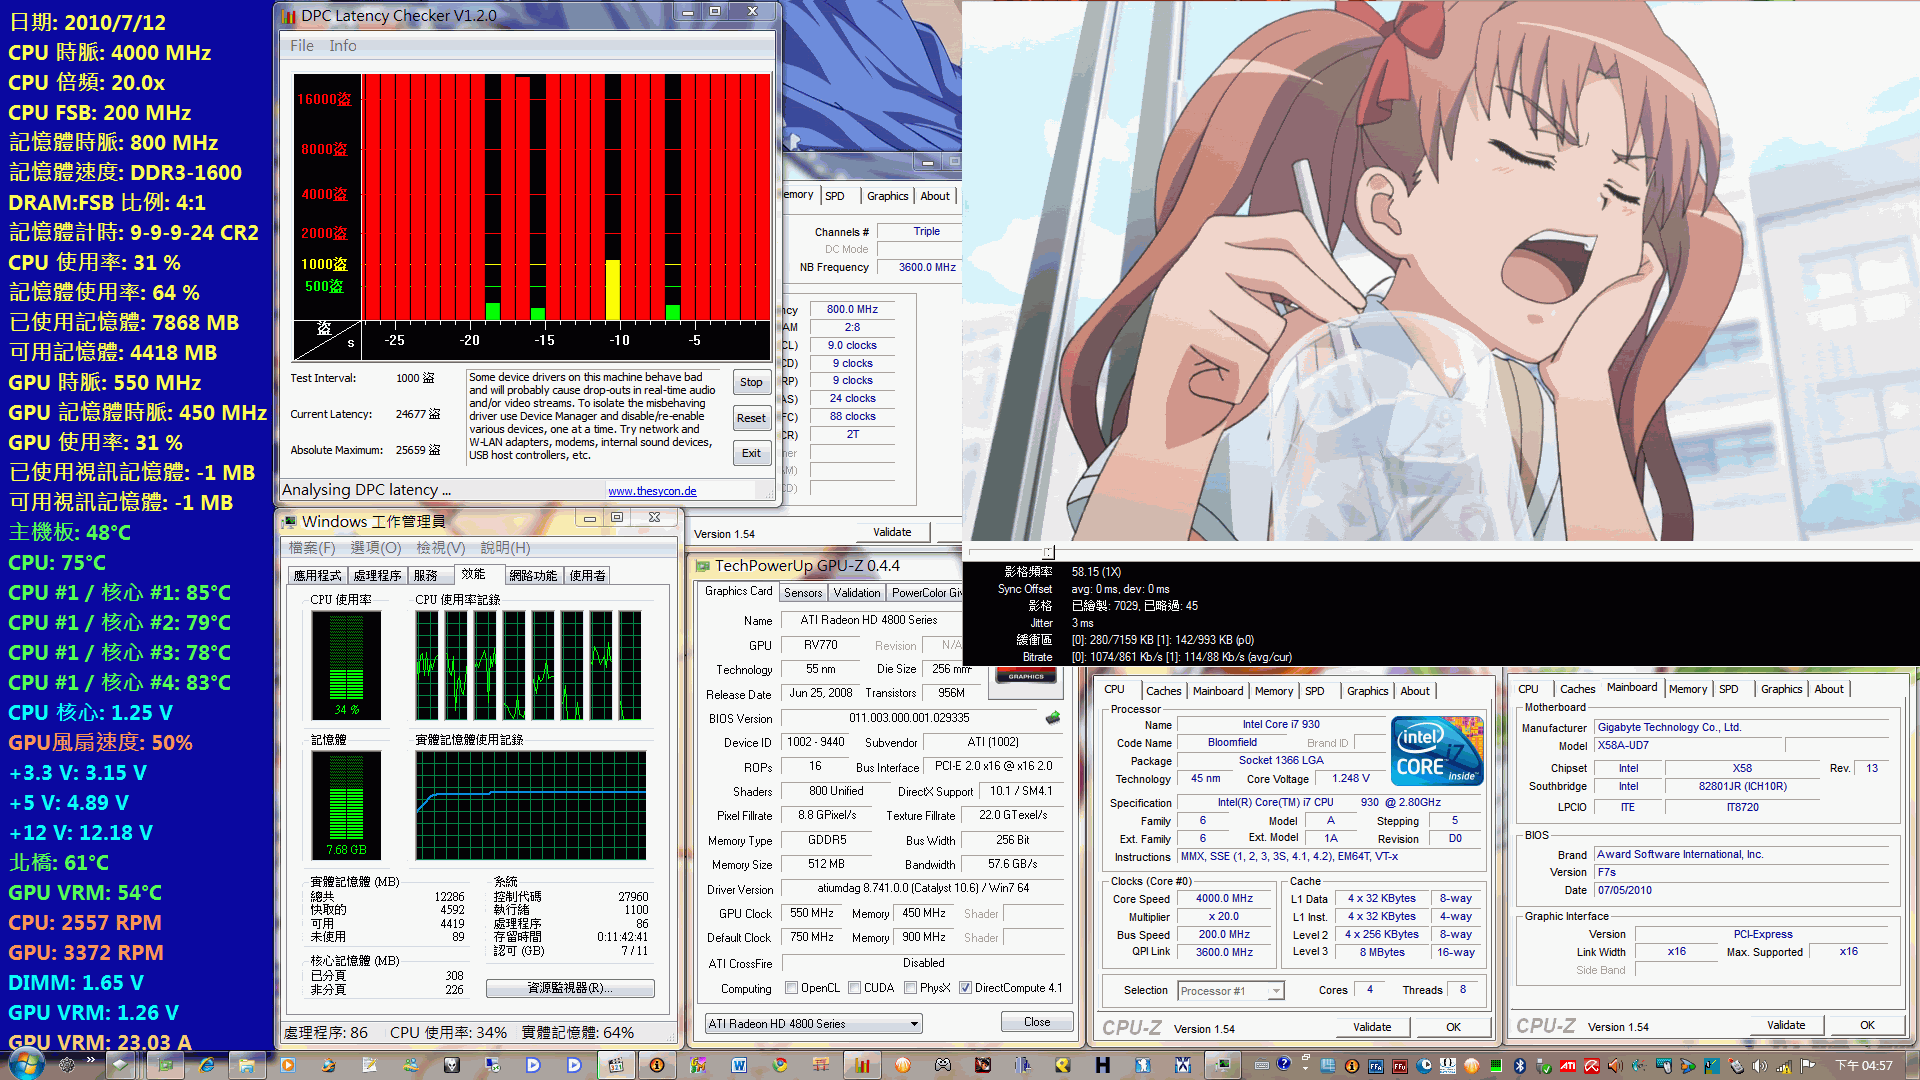1920x1080 pixels.
Task: Open the 選項(O) menu in Task Manager
Action: 376,548
